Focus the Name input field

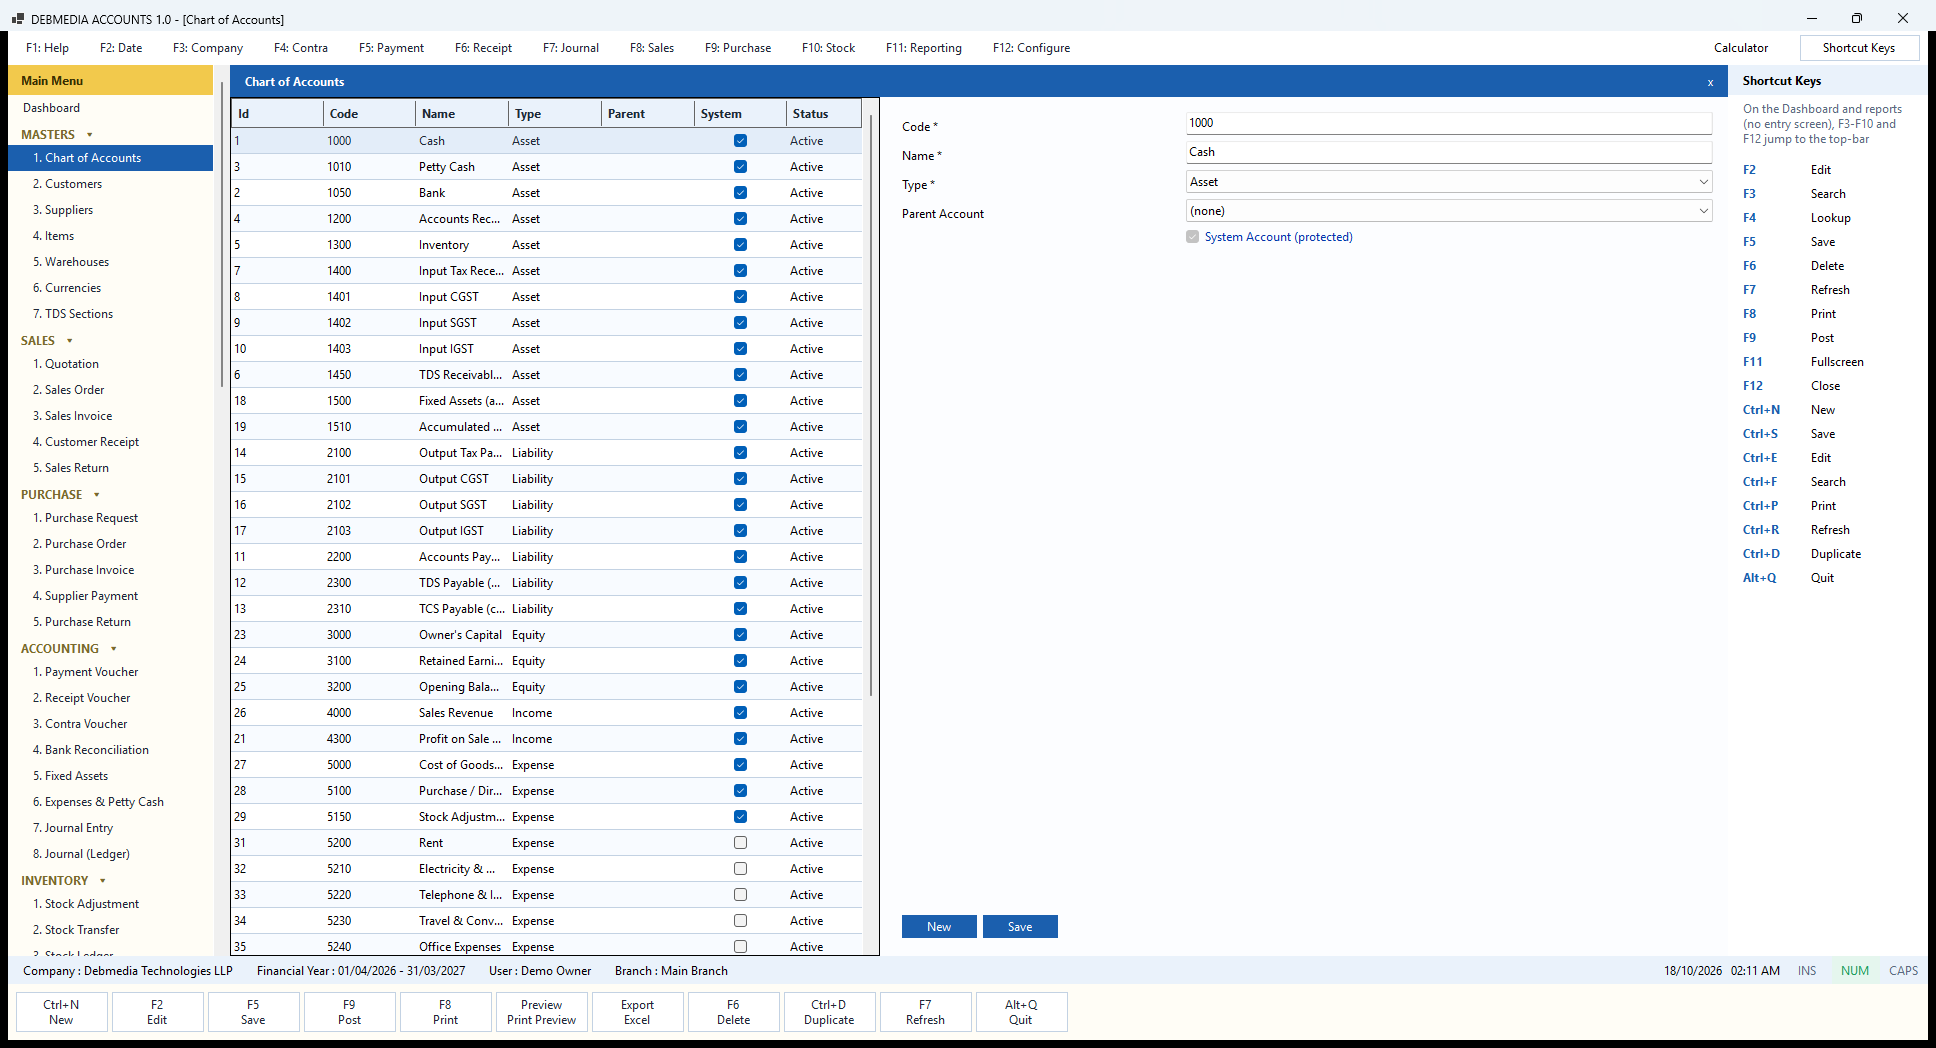(x=1449, y=152)
